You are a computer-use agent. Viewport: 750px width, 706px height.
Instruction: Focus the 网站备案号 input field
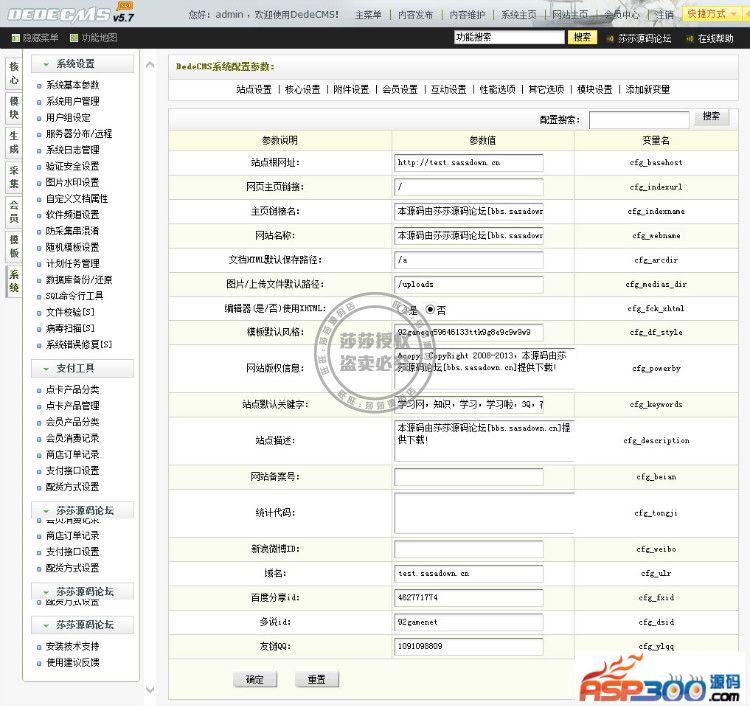point(469,477)
